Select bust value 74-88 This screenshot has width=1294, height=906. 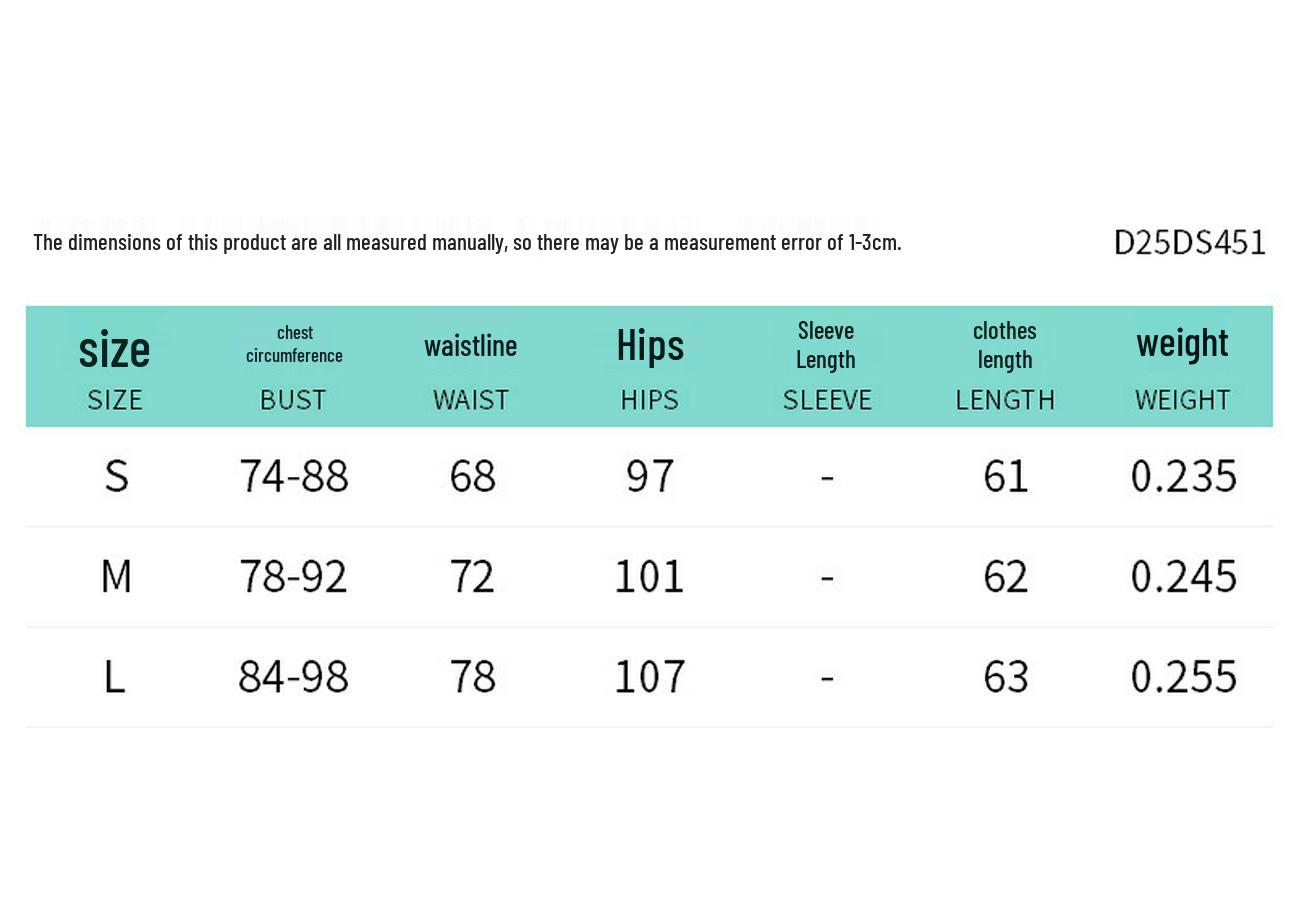pos(294,476)
